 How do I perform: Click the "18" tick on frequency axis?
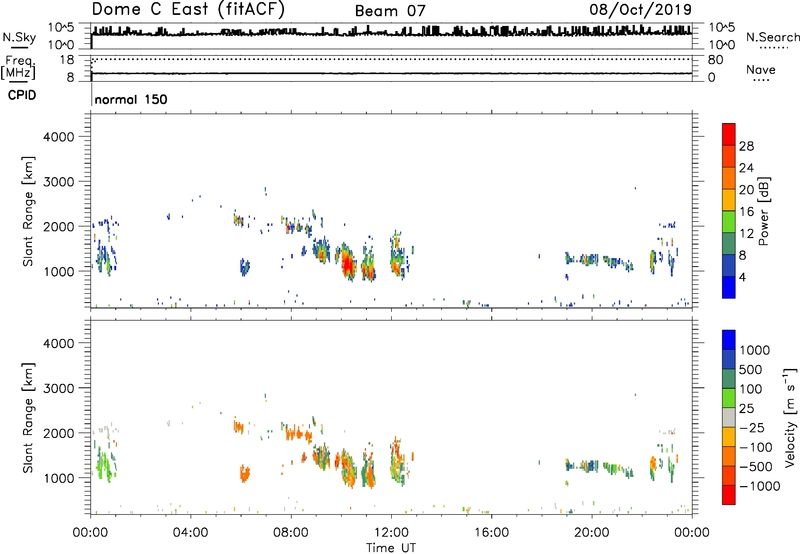point(67,60)
